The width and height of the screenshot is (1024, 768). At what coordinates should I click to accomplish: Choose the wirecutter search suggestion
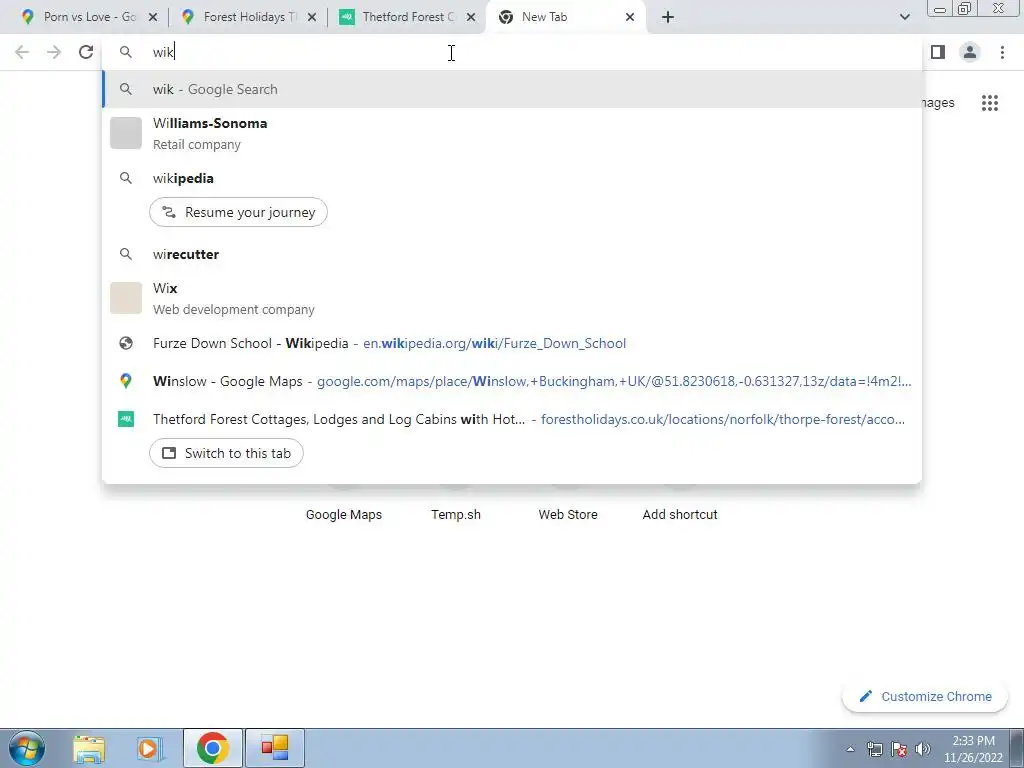coord(512,254)
